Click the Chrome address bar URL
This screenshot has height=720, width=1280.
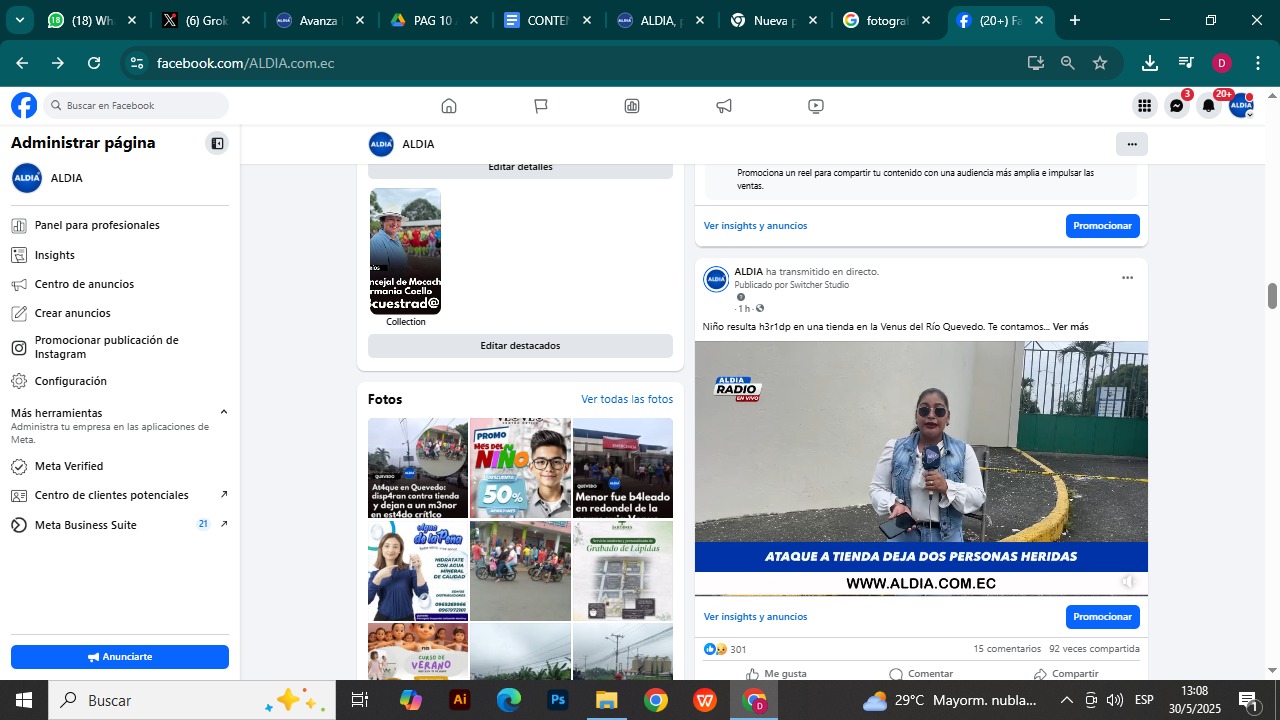pos(245,63)
